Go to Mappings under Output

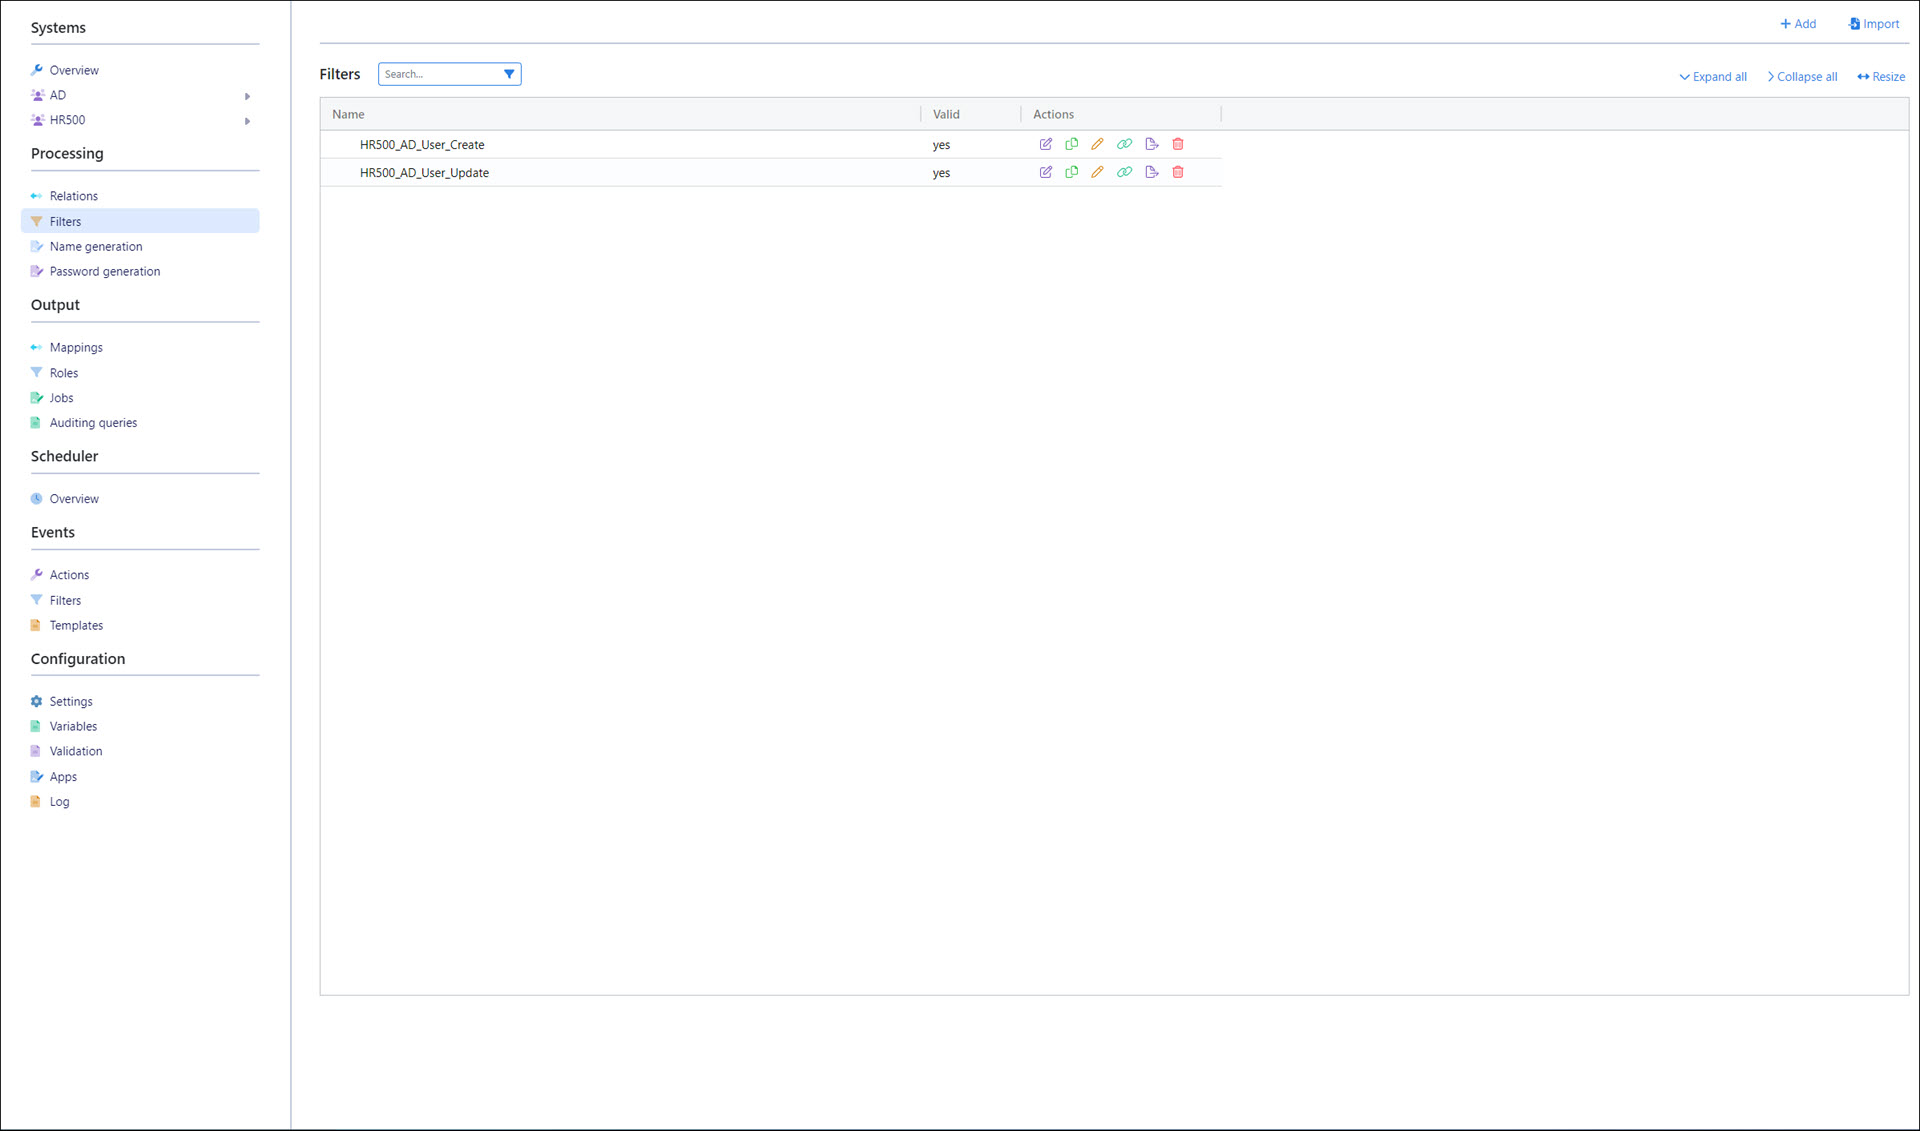(x=76, y=348)
